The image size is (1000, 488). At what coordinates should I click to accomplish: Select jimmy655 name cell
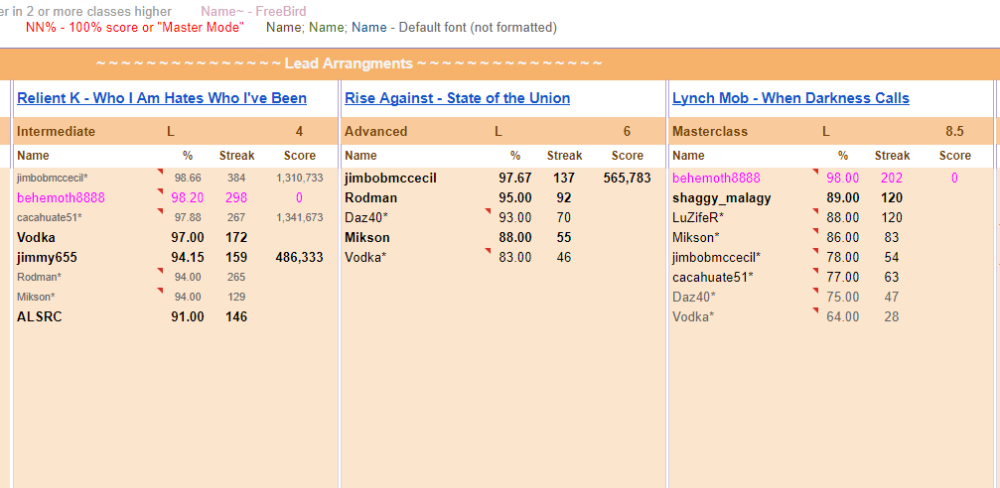pos(46,257)
